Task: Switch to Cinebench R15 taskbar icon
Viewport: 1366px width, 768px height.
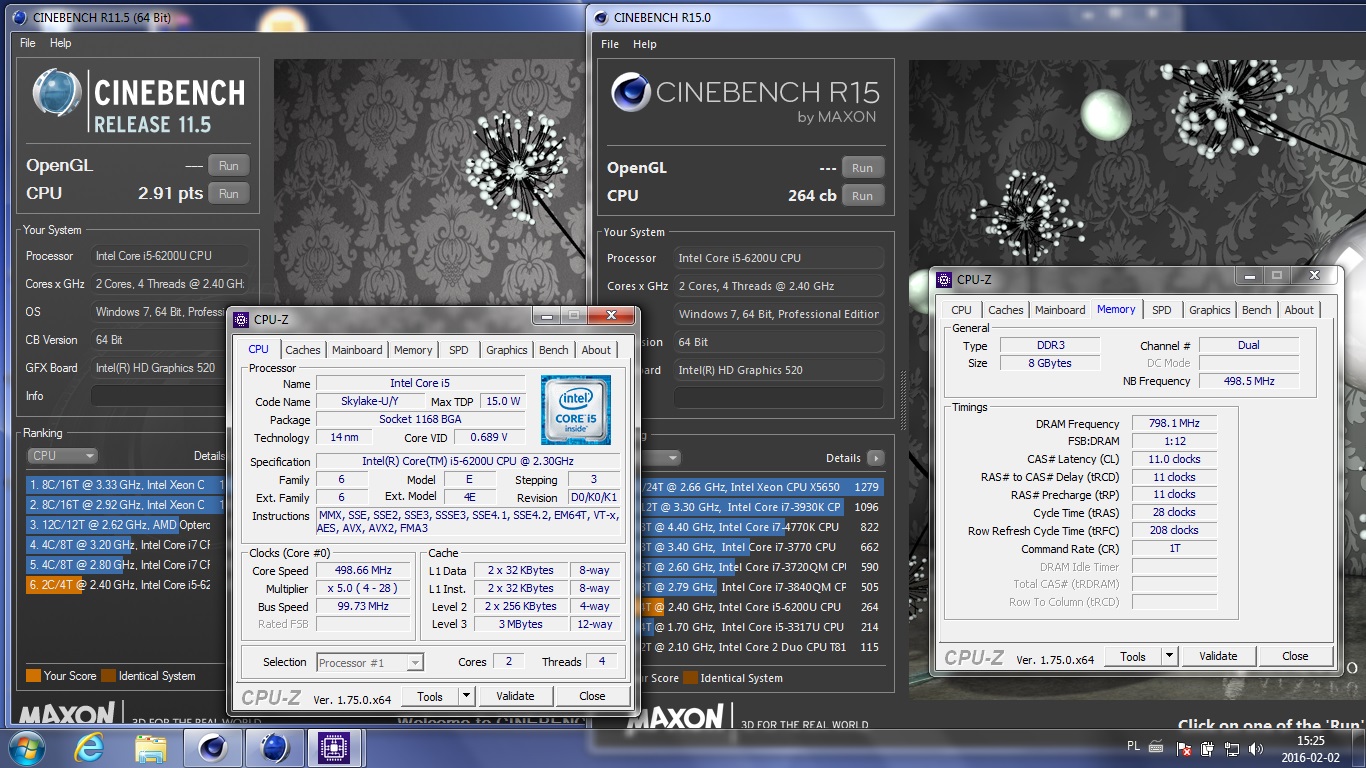Action: pyautogui.click(x=213, y=748)
